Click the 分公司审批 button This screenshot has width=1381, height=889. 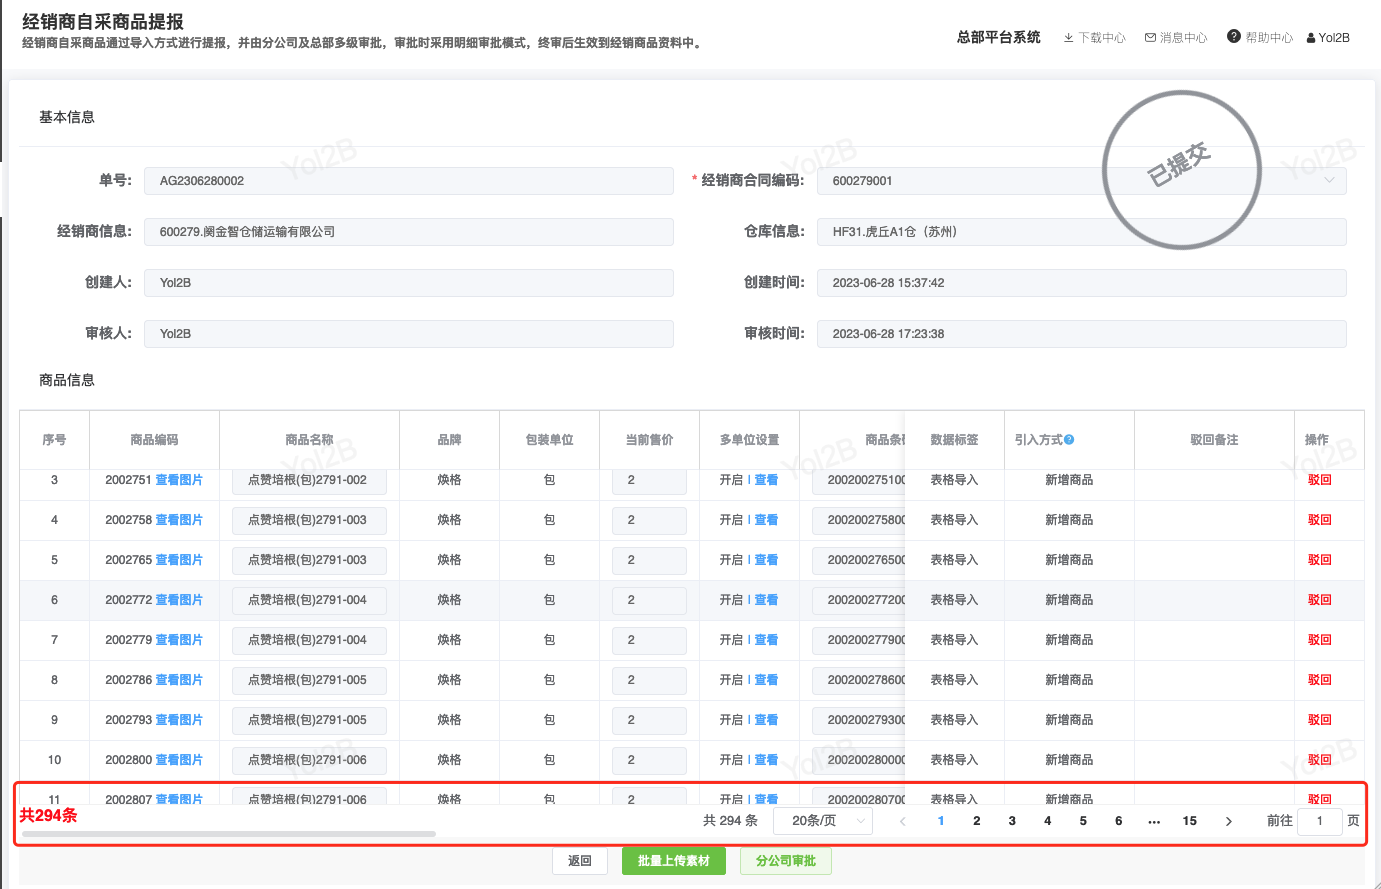tap(785, 861)
